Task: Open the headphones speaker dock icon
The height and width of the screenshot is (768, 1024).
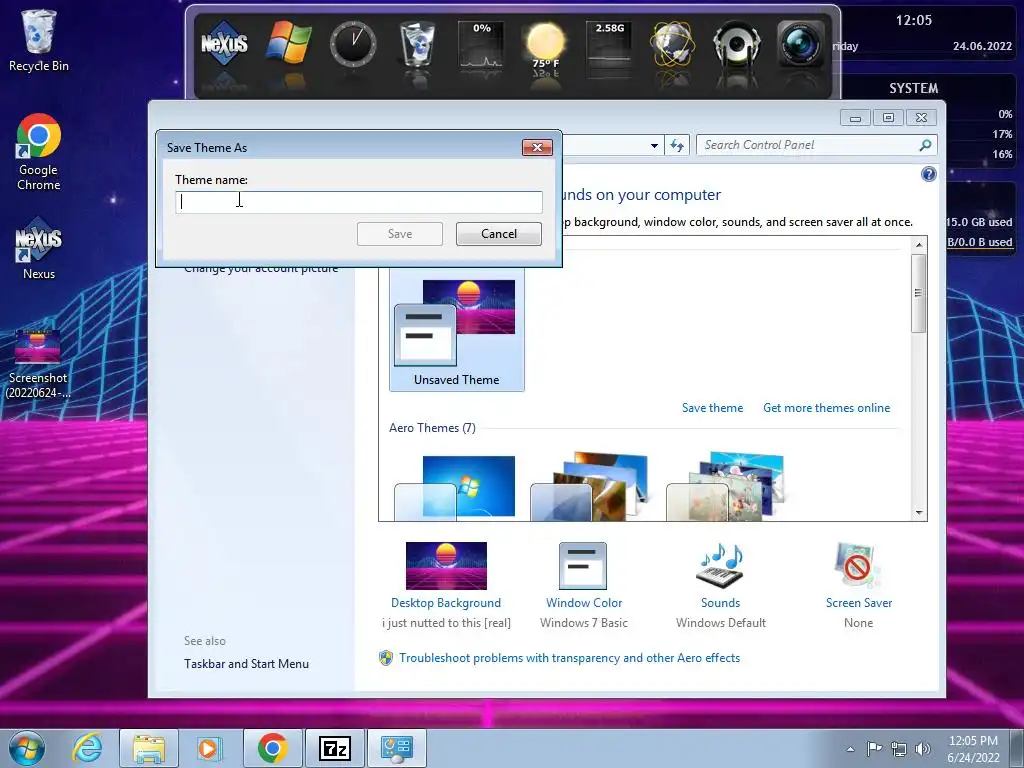Action: pyautogui.click(x=737, y=44)
